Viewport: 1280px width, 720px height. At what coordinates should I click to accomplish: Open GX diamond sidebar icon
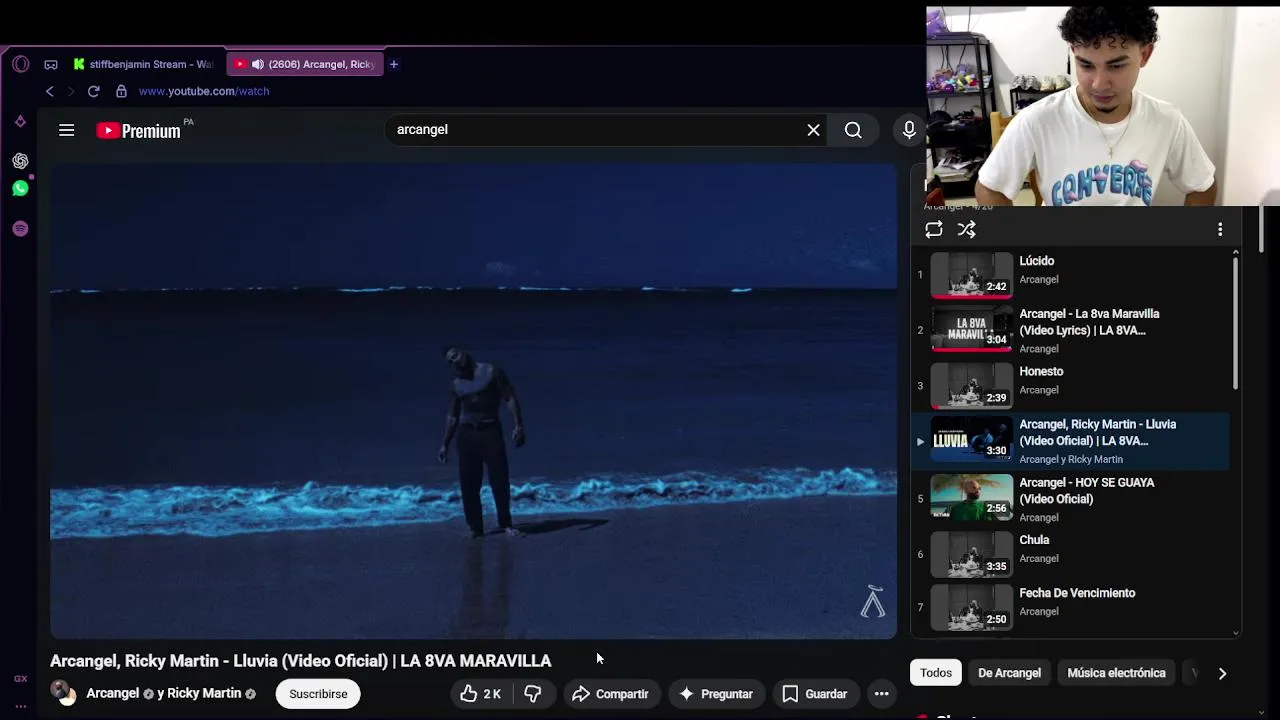coord(20,122)
